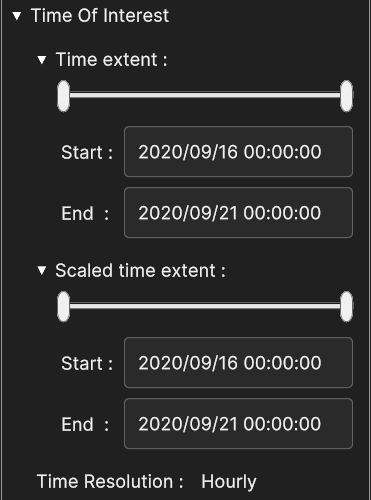Click the middle of Time extent slider track
This screenshot has width=371, height=500.
coord(205,96)
